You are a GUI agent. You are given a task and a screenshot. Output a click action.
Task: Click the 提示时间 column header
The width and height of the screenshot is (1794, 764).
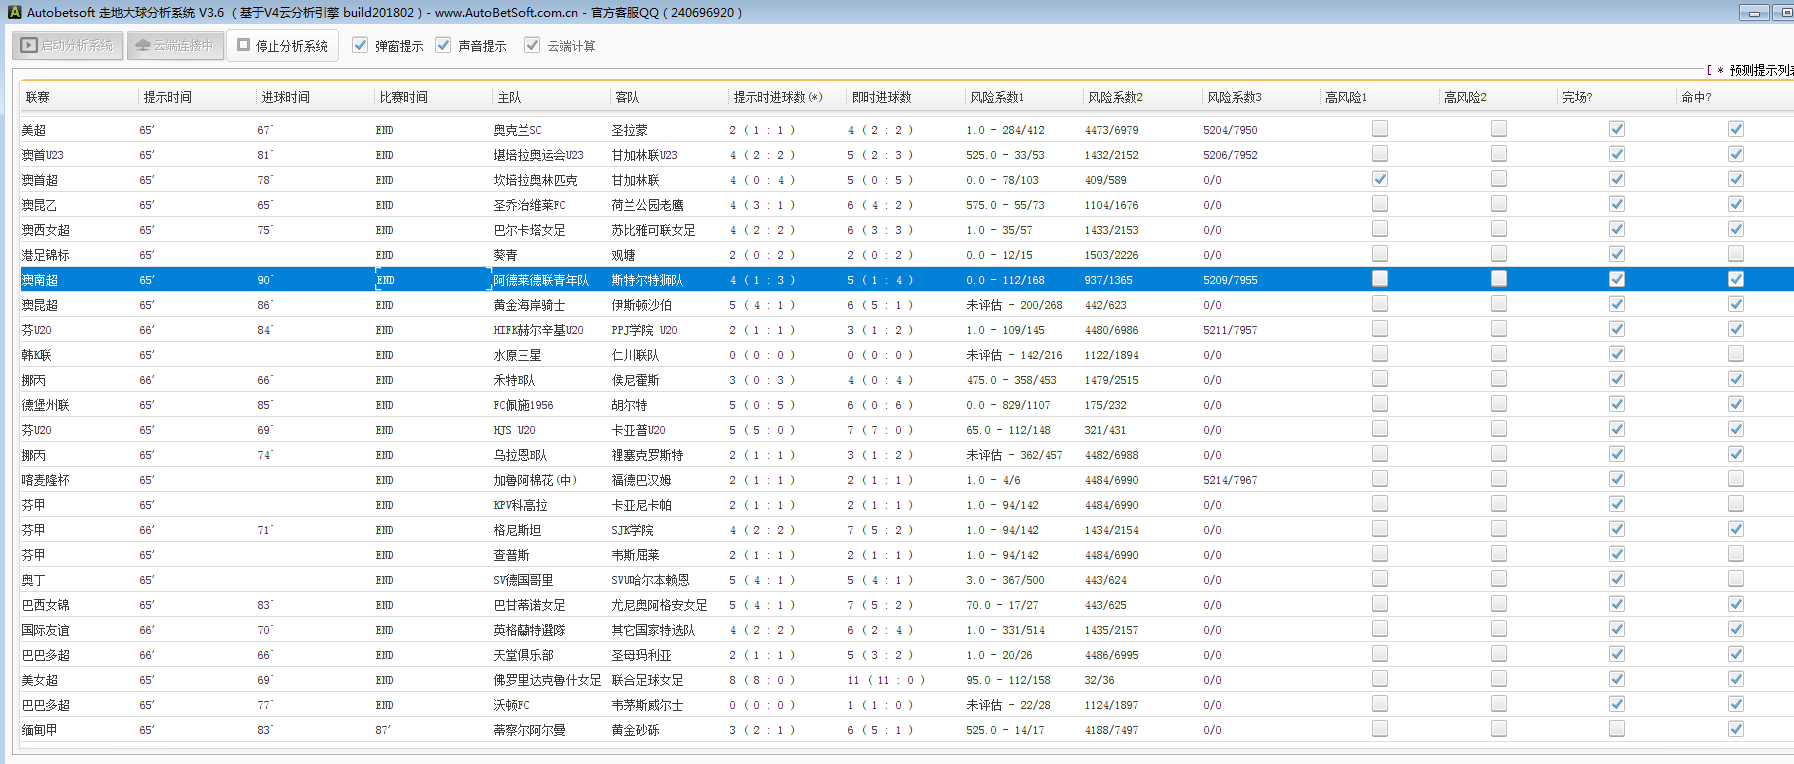click(x=167, y=97)
